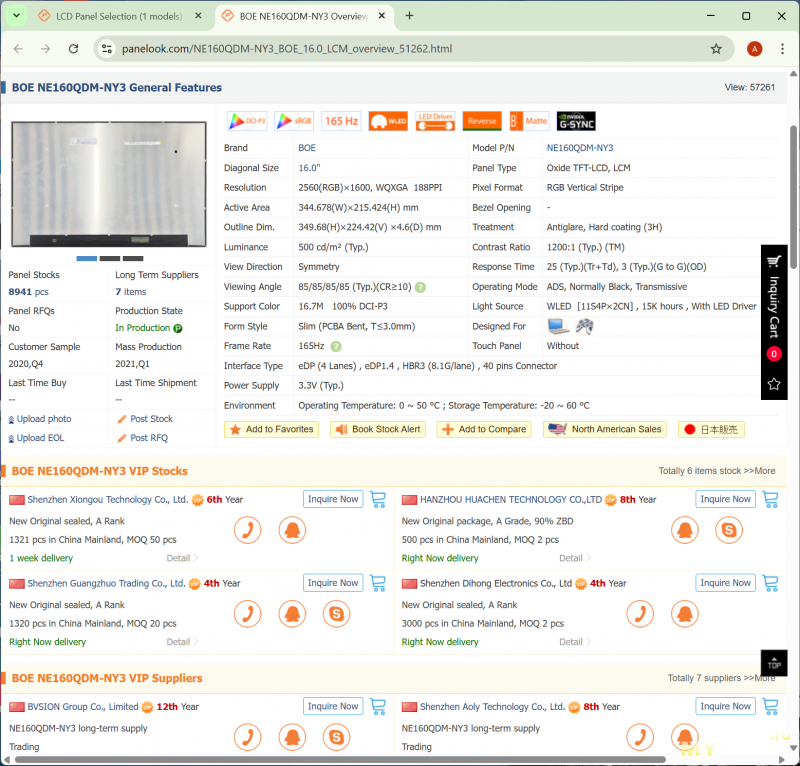The image size is (800, 766).
Task: Expand Detail for Shenzhen Xiongou Technology stock
Action: pos(182,558)
